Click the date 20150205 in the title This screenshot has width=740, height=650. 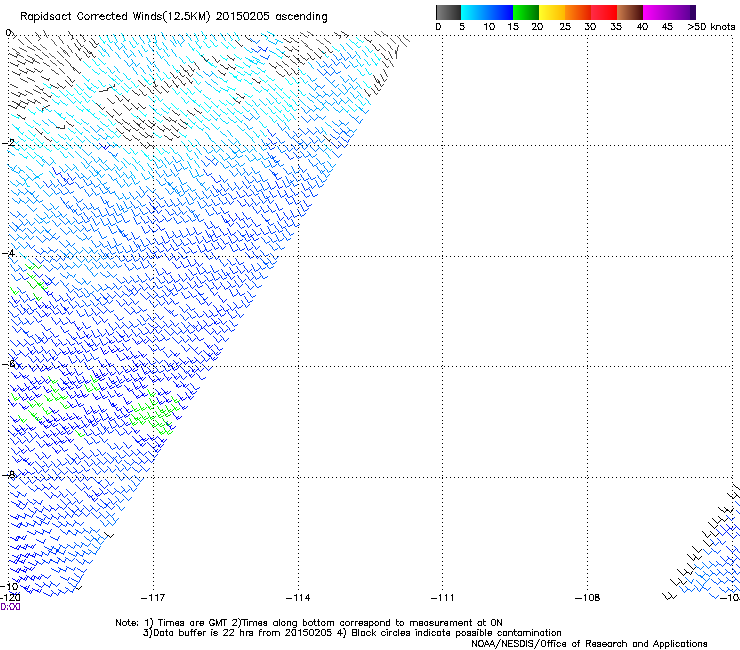pos(242,16)
